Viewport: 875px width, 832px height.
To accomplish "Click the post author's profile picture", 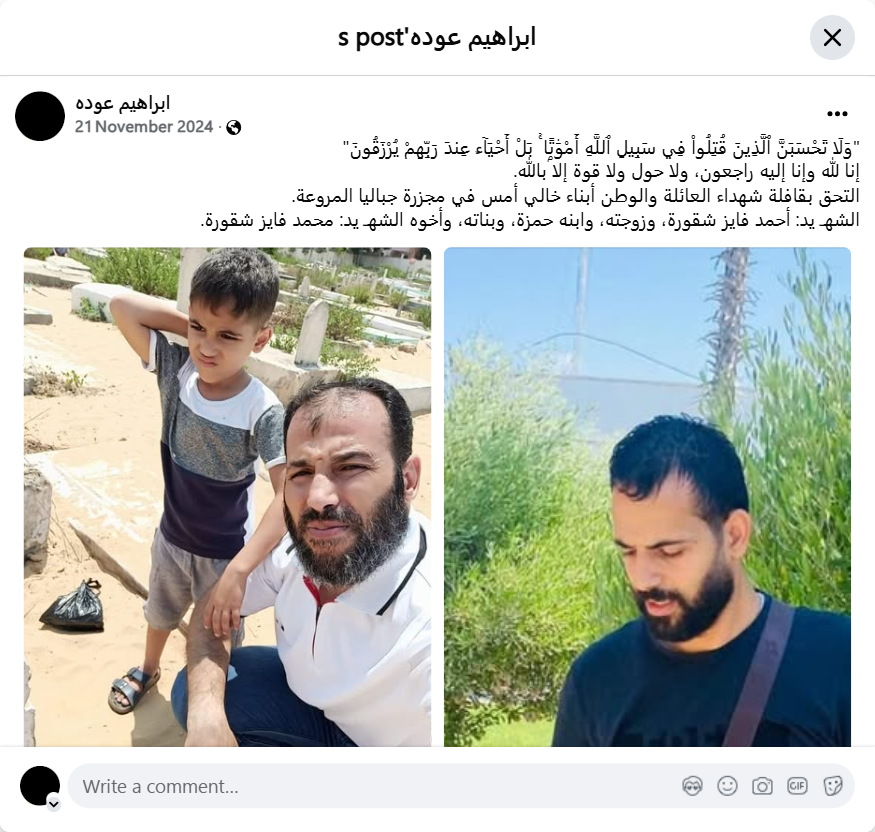I will [40, 116].
